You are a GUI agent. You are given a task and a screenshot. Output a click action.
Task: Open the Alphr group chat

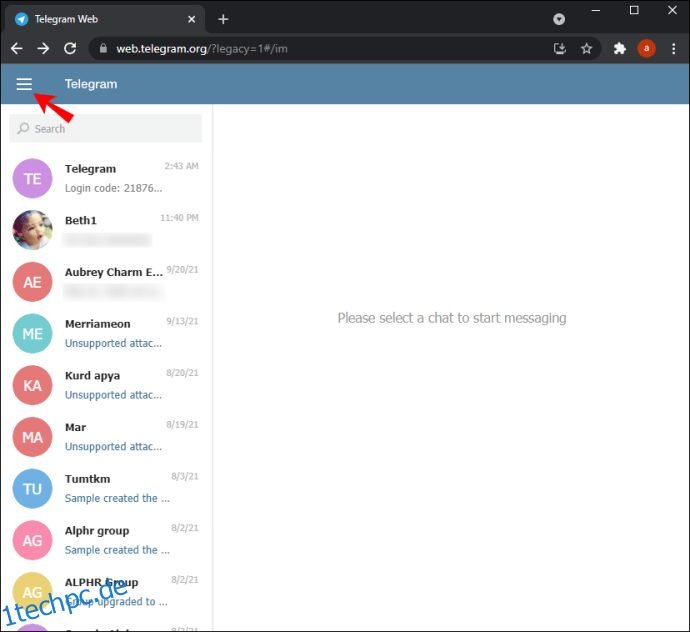coord(106,540)
